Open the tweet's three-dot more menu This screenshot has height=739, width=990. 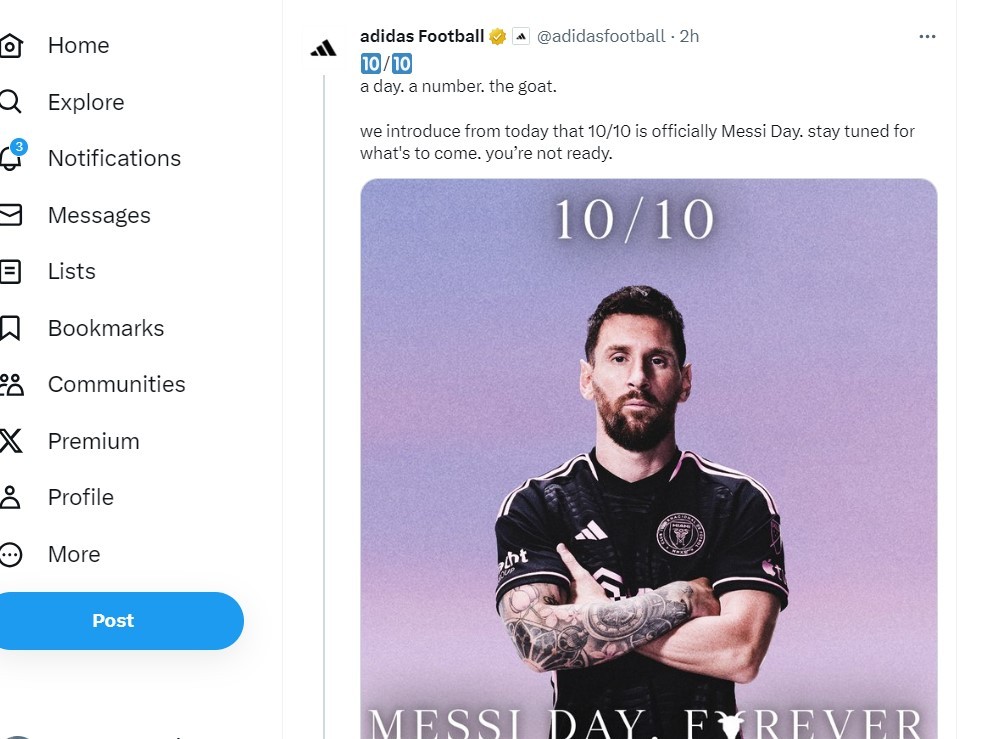coord(927,35)
